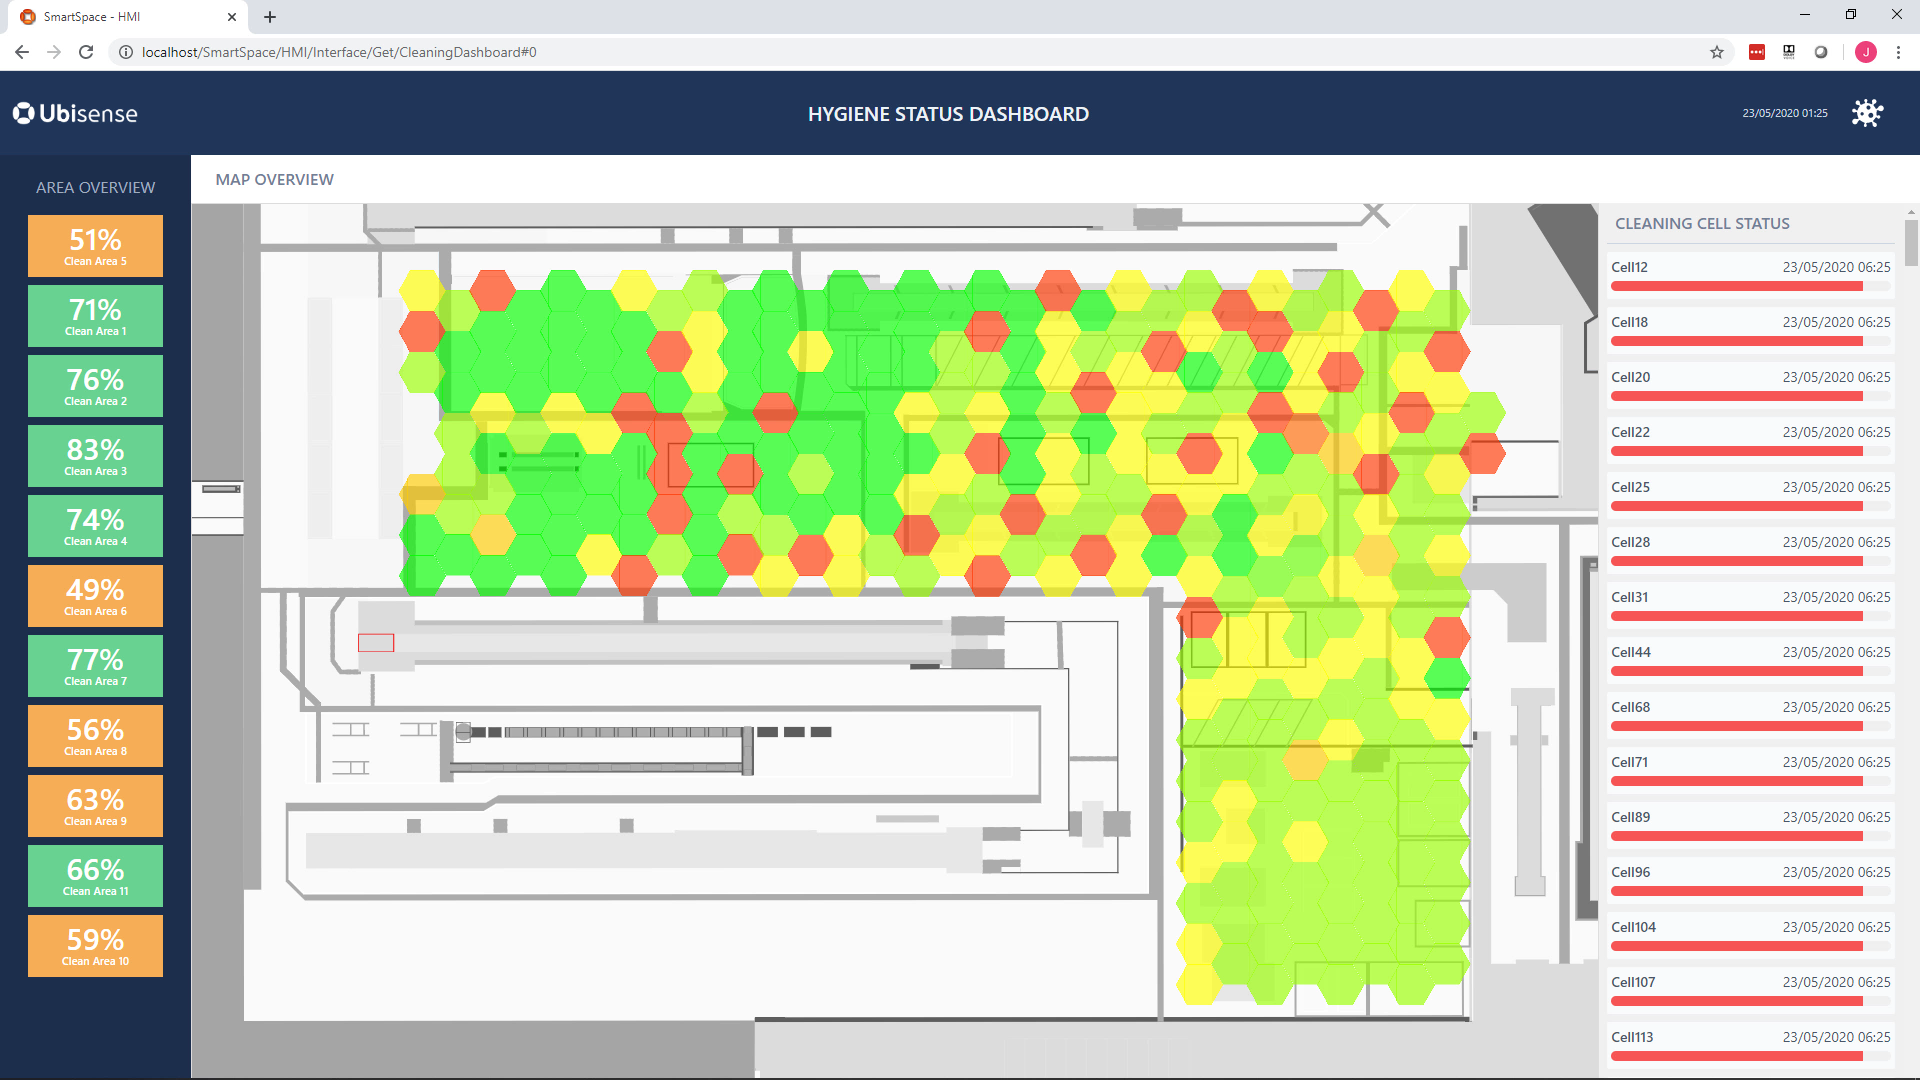Click the Cell25 status row
Viewport: 1920px width, 1080px height.
1751,495
